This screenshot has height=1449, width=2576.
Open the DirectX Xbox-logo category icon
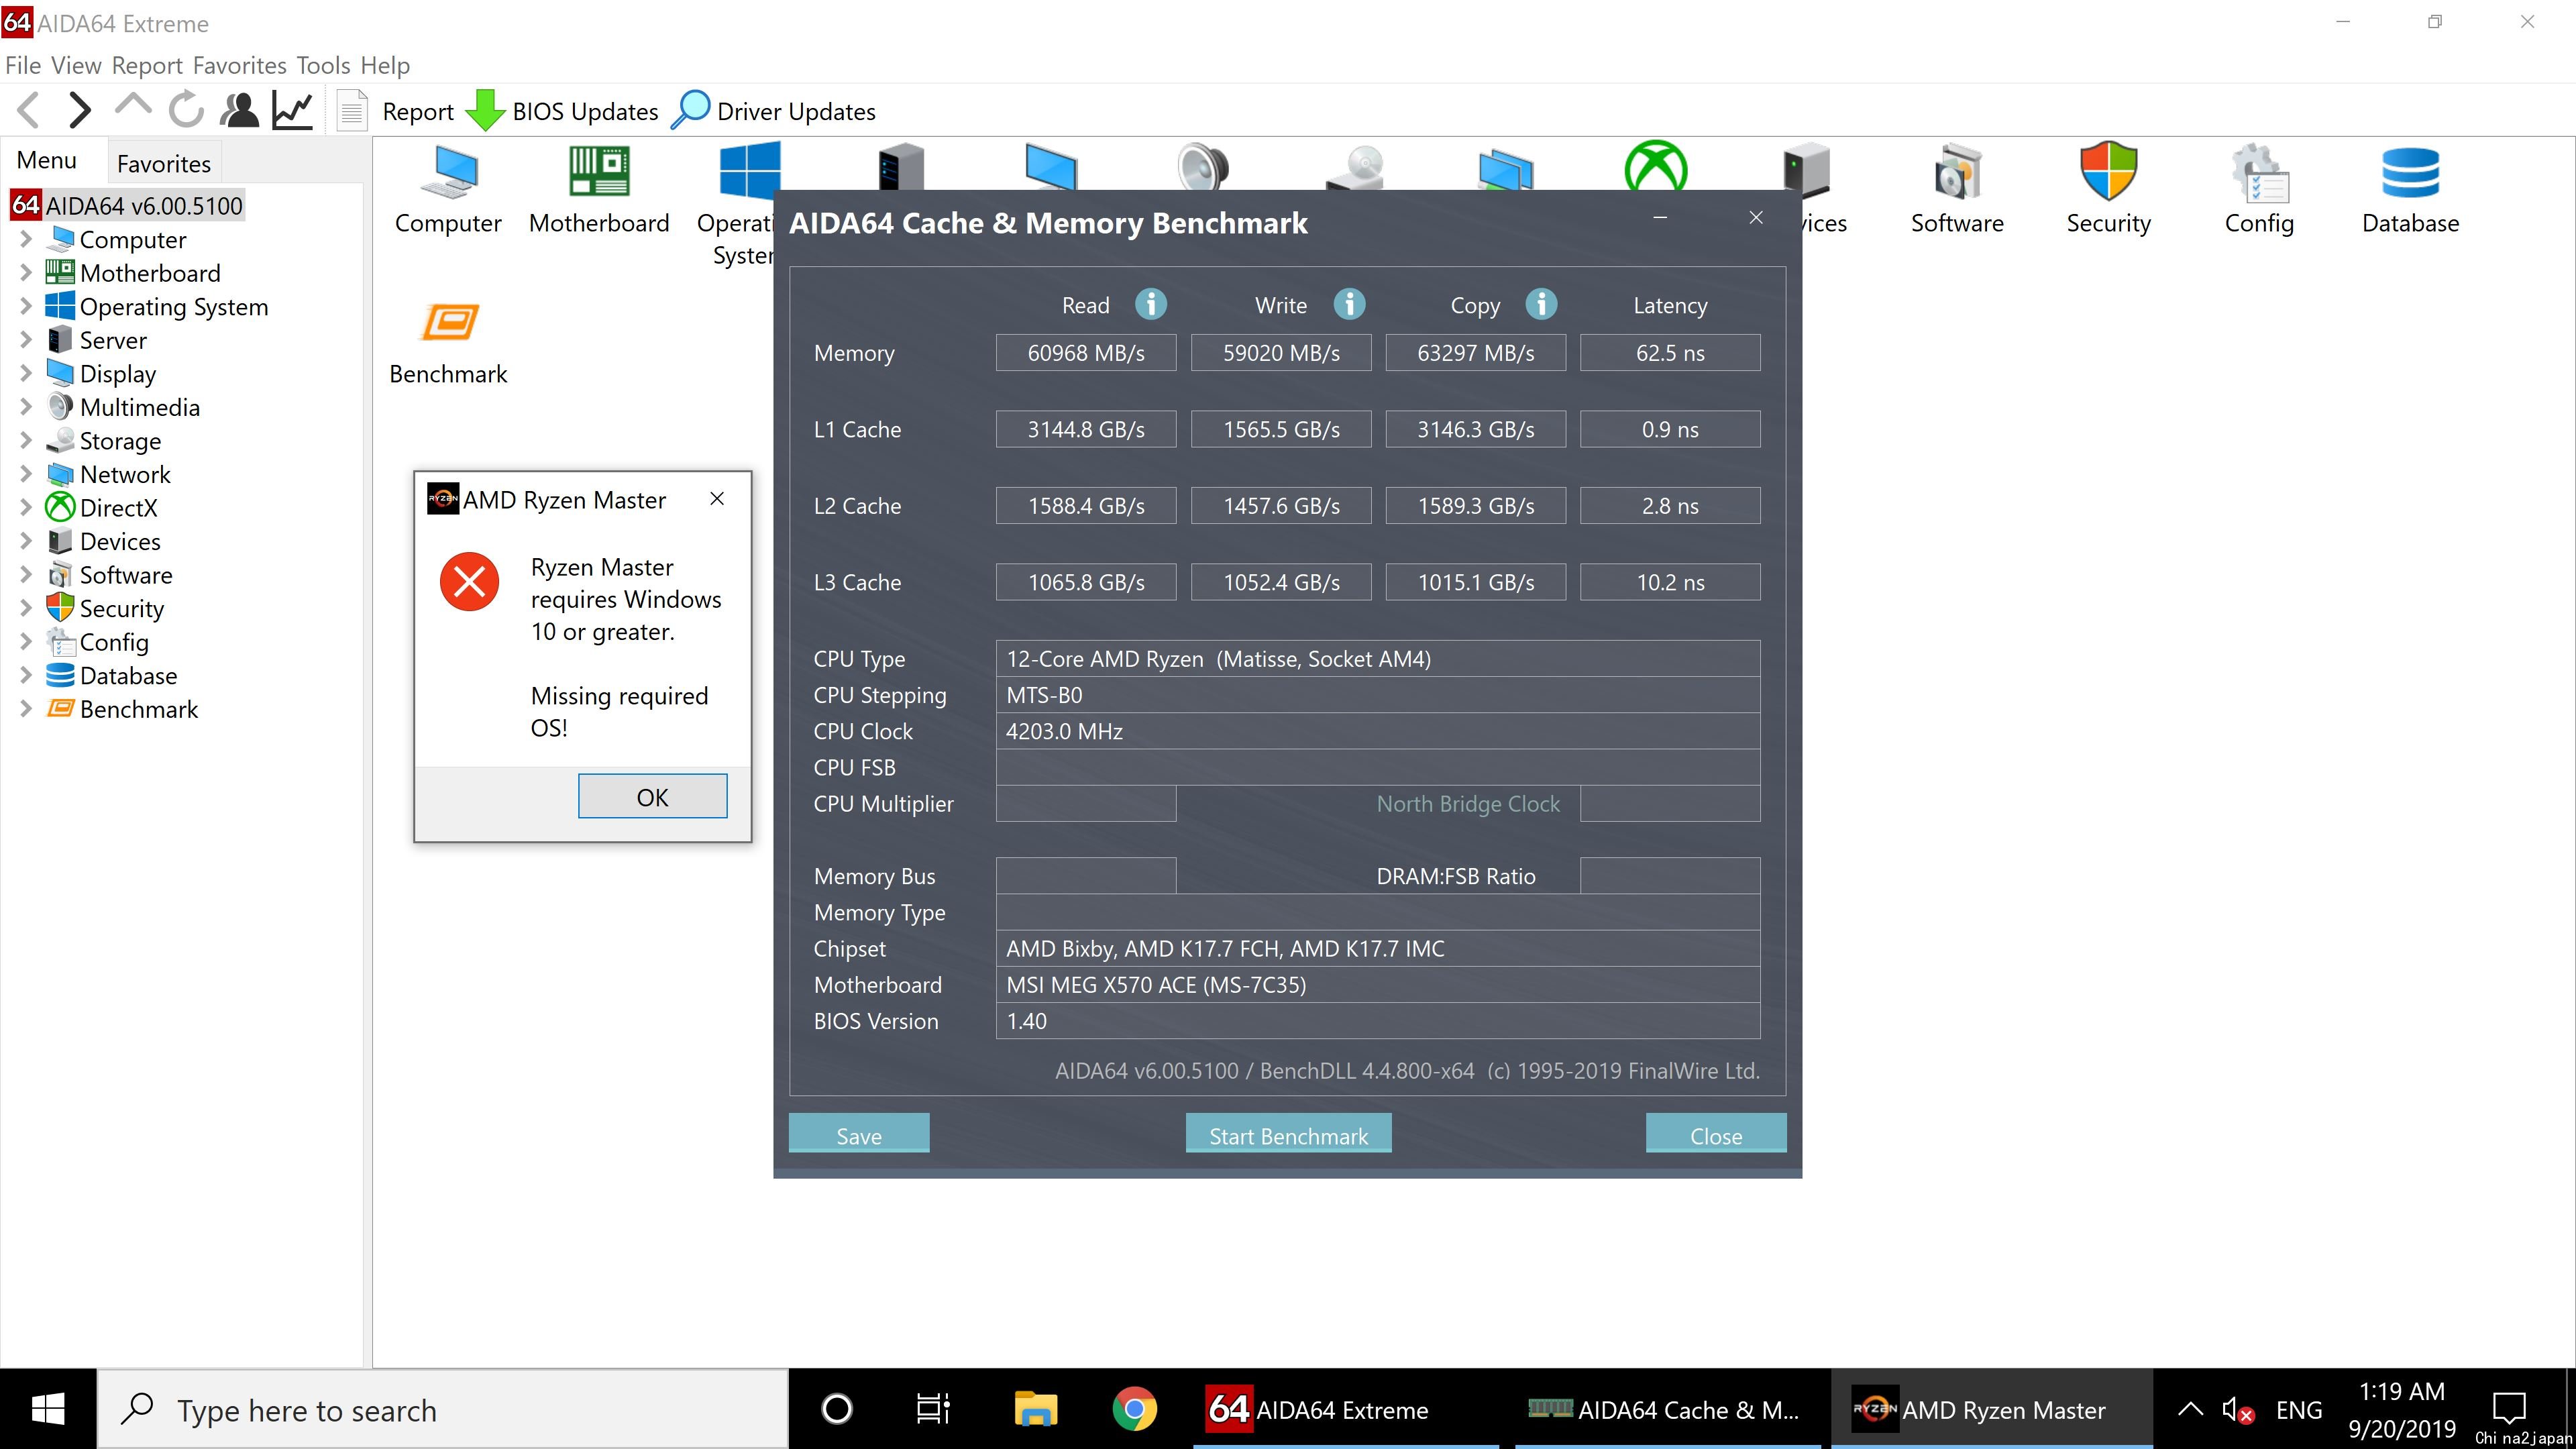1656,166
